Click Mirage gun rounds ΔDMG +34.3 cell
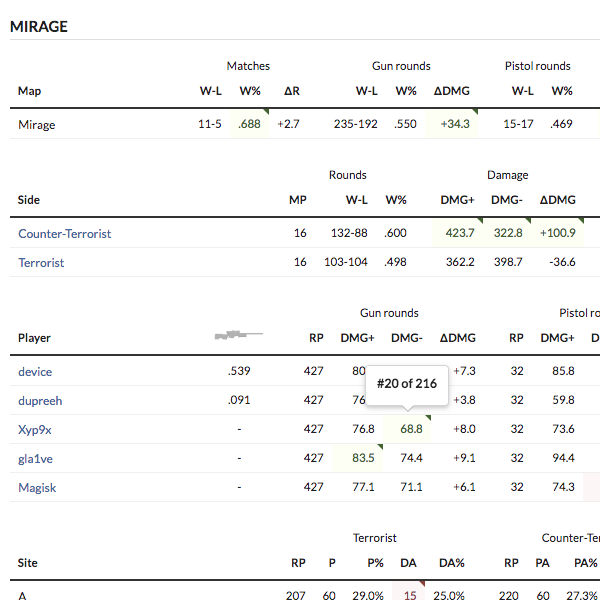 [x=452, y=124]
